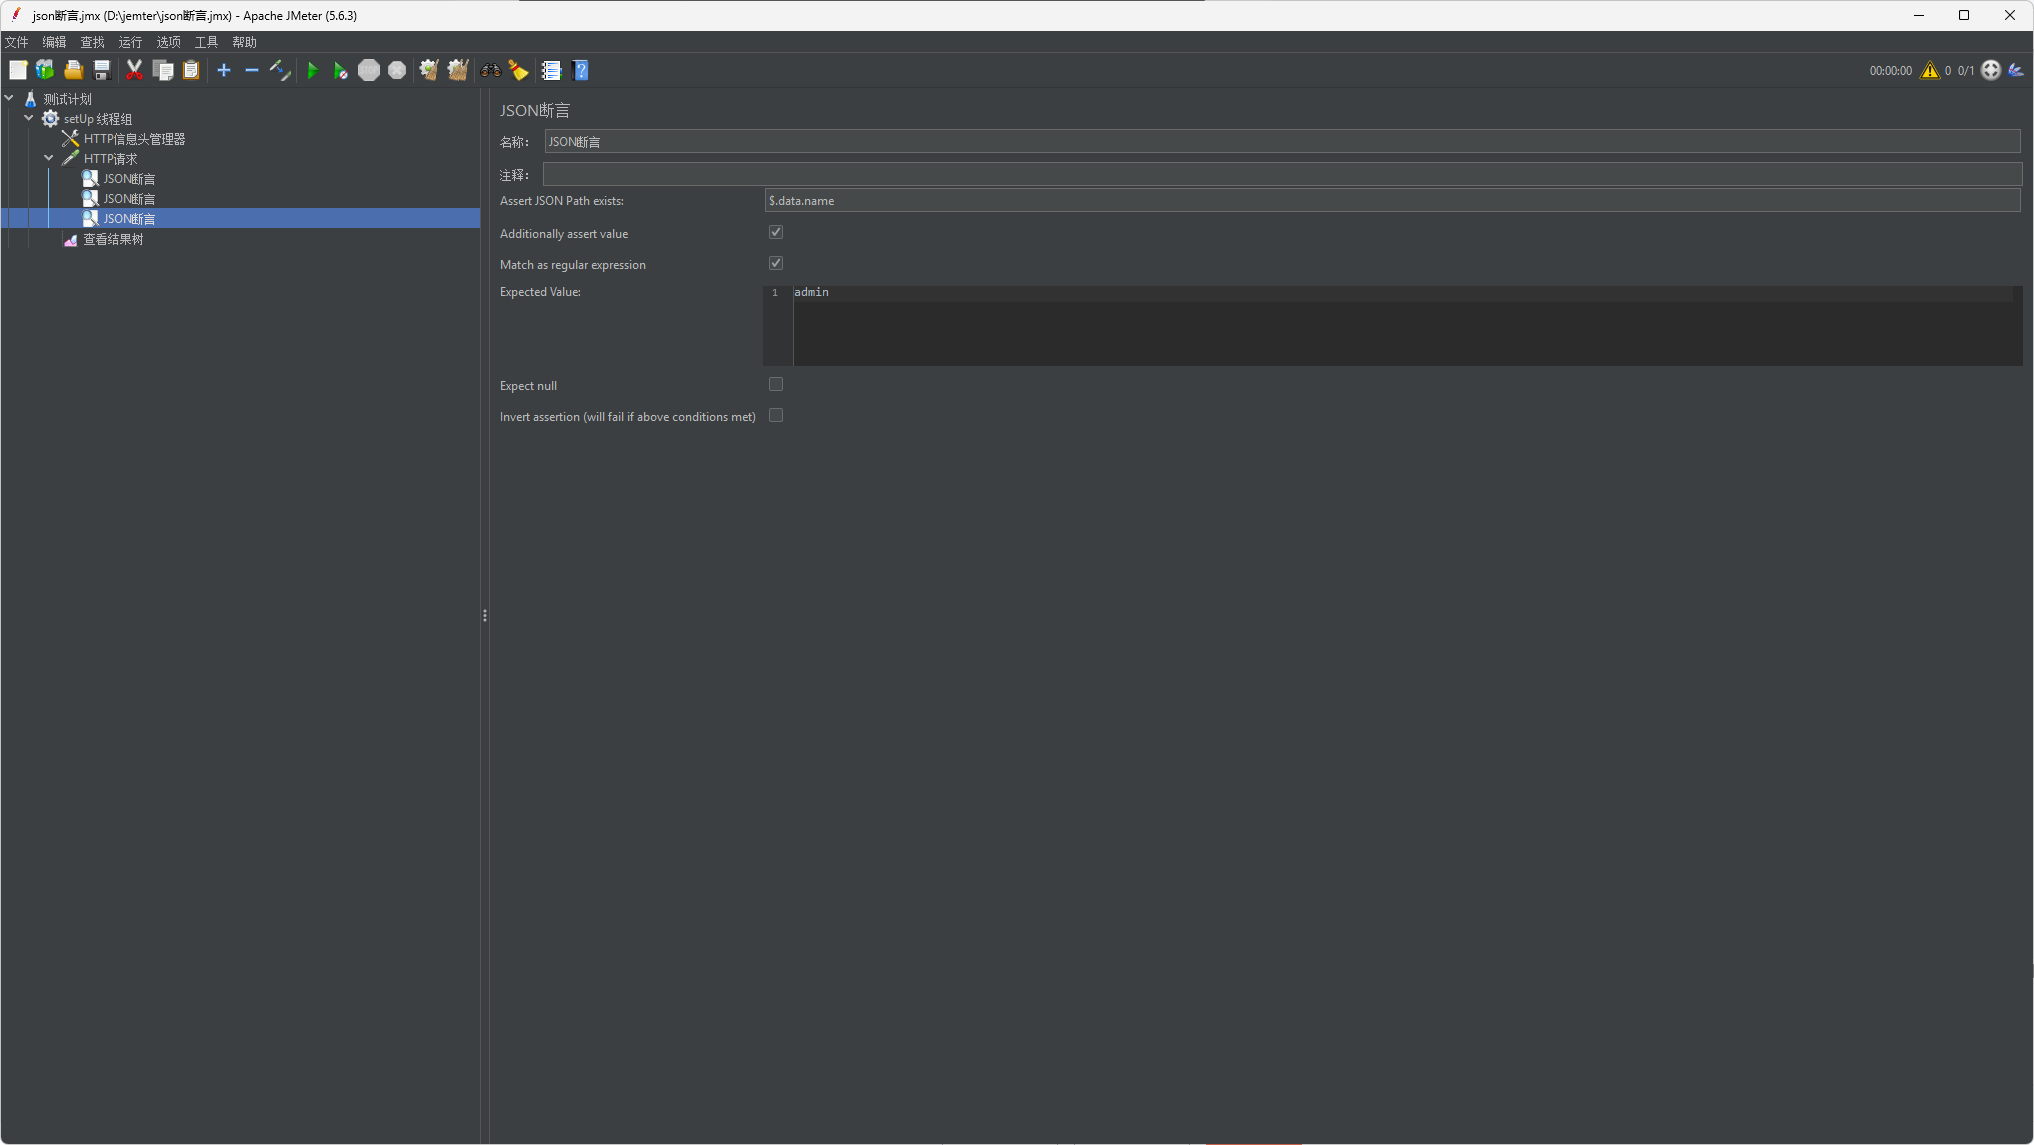Collapse all nodes with the minus icon
Viewport: 2034px width, 1145px height.
point(252,70)
